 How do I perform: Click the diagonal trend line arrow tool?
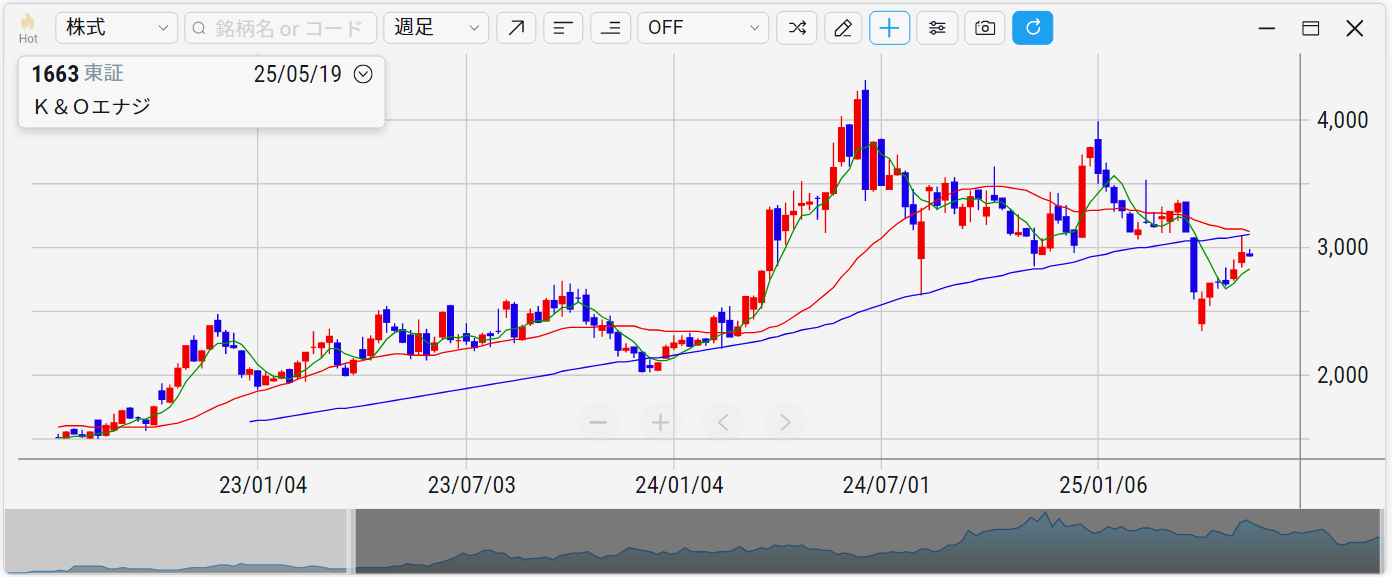click(516, 28)
